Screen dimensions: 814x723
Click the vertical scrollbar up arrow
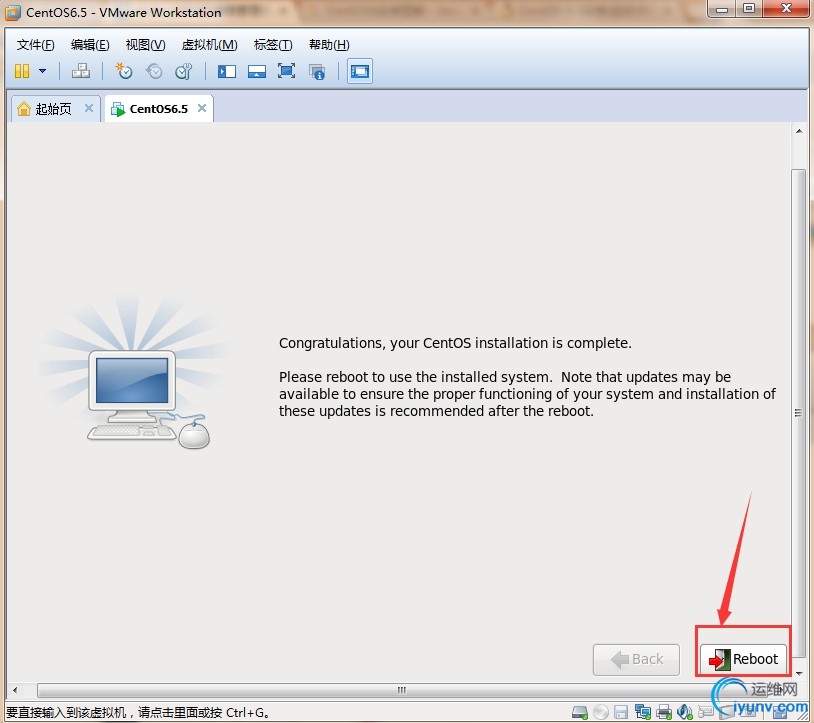(799, 131)
